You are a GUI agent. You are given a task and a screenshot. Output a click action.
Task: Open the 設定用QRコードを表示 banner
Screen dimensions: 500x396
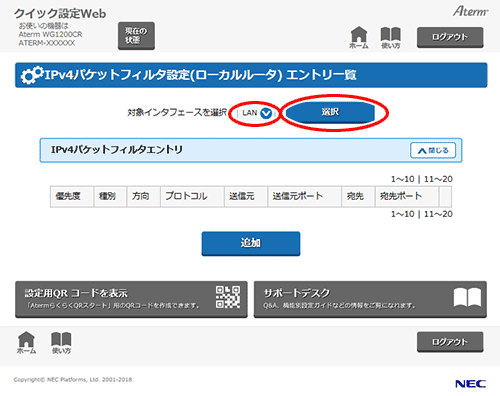[131, 299]
